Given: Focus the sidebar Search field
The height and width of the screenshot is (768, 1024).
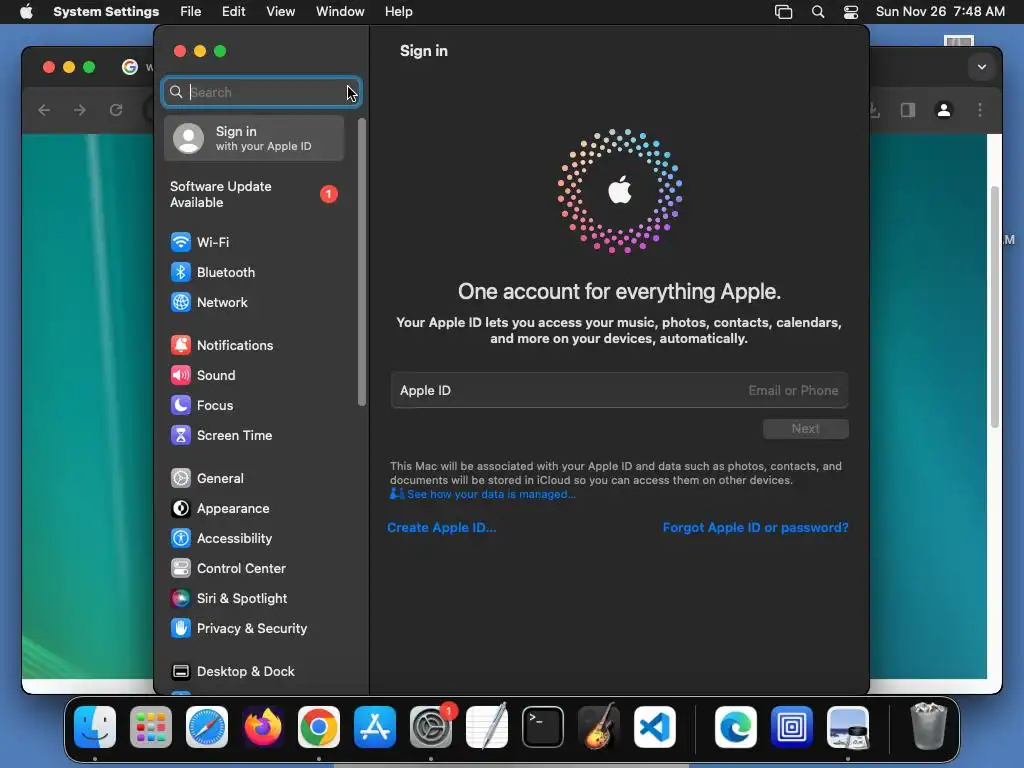Looking at the screenshot, I should tap(261, 92).
